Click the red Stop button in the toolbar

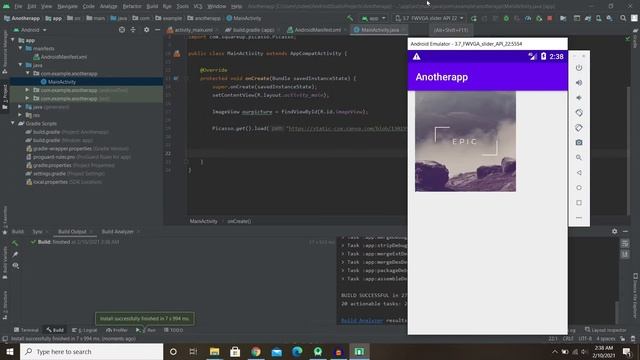click(550, 18)
